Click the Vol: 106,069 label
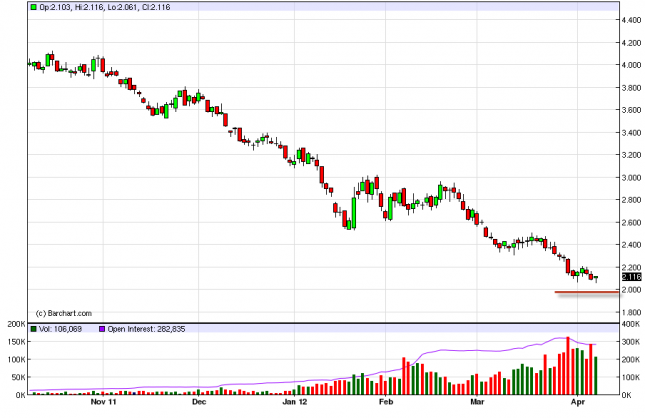The width and height of the screenshot is (645, 418). [x=60, y=329]
